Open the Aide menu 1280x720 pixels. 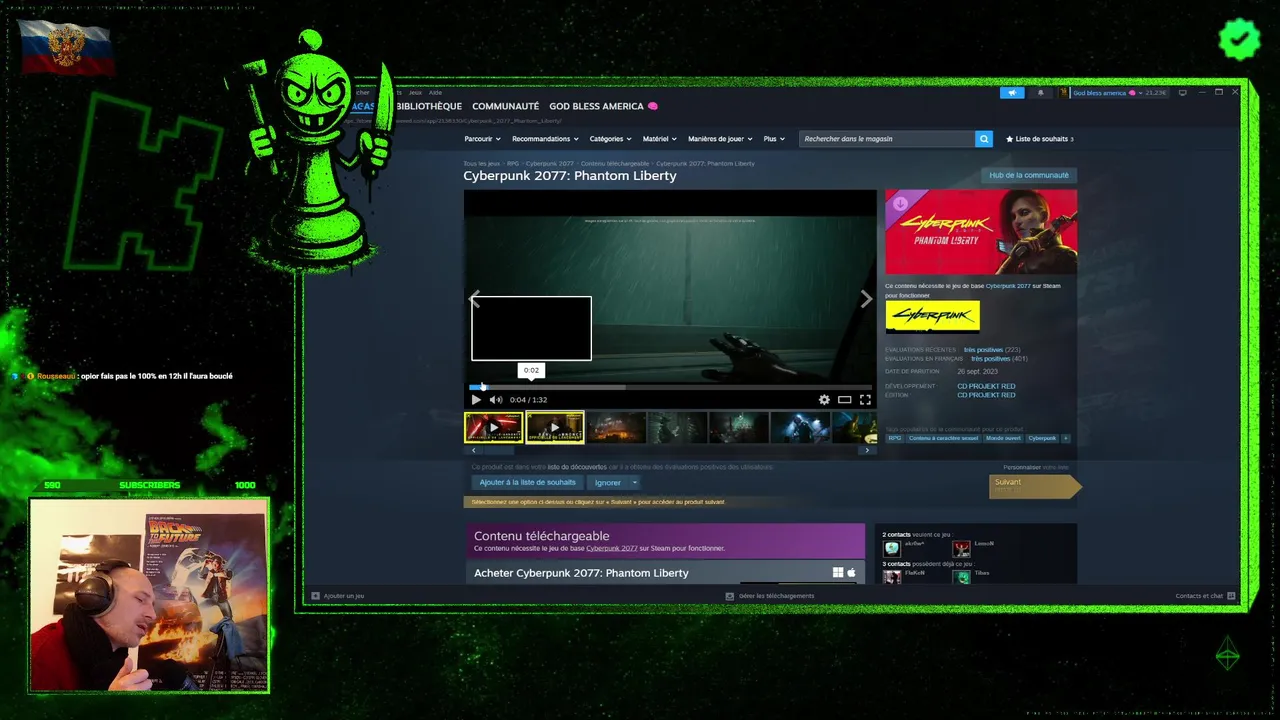coord(435,92)
